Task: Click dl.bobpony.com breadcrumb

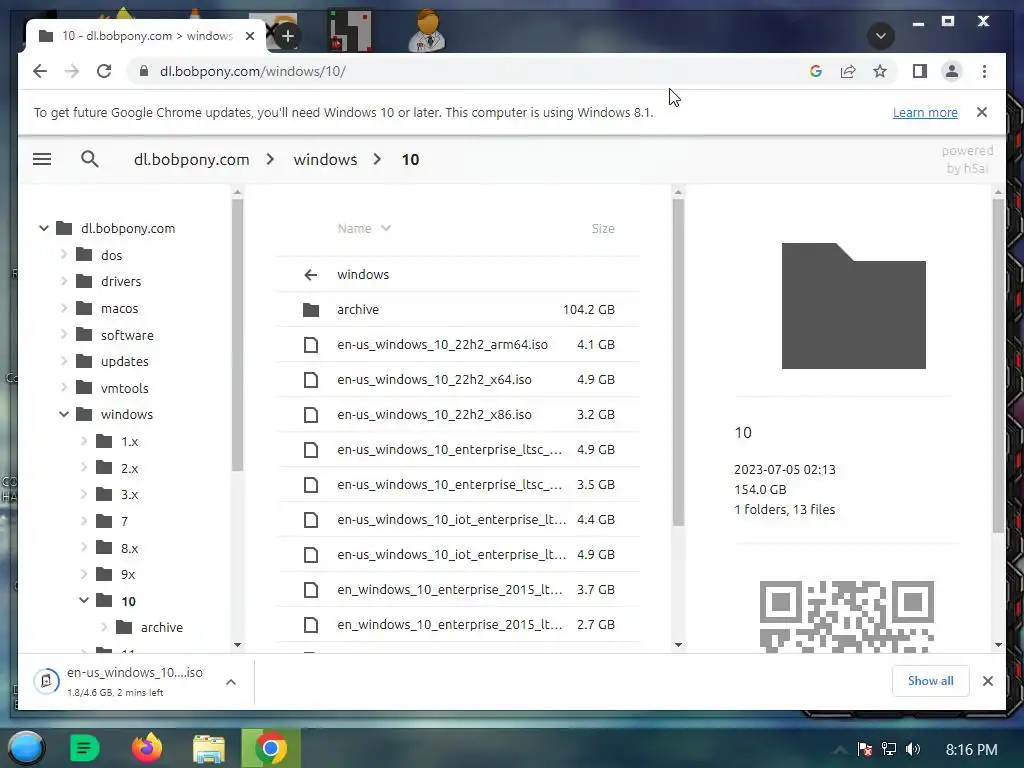Action: (x=191, y=159)
